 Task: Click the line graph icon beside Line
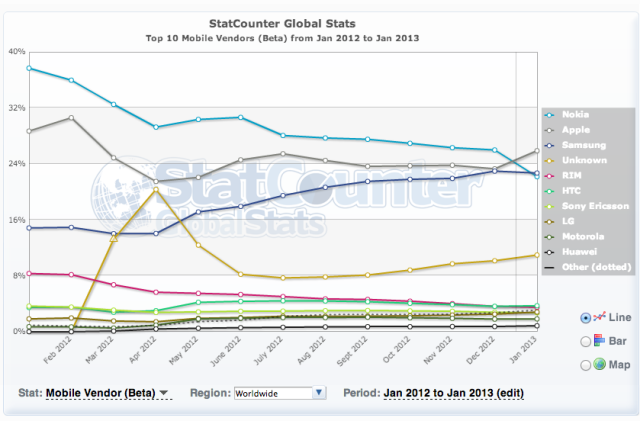pyautogui.click(x=599, y=317)
